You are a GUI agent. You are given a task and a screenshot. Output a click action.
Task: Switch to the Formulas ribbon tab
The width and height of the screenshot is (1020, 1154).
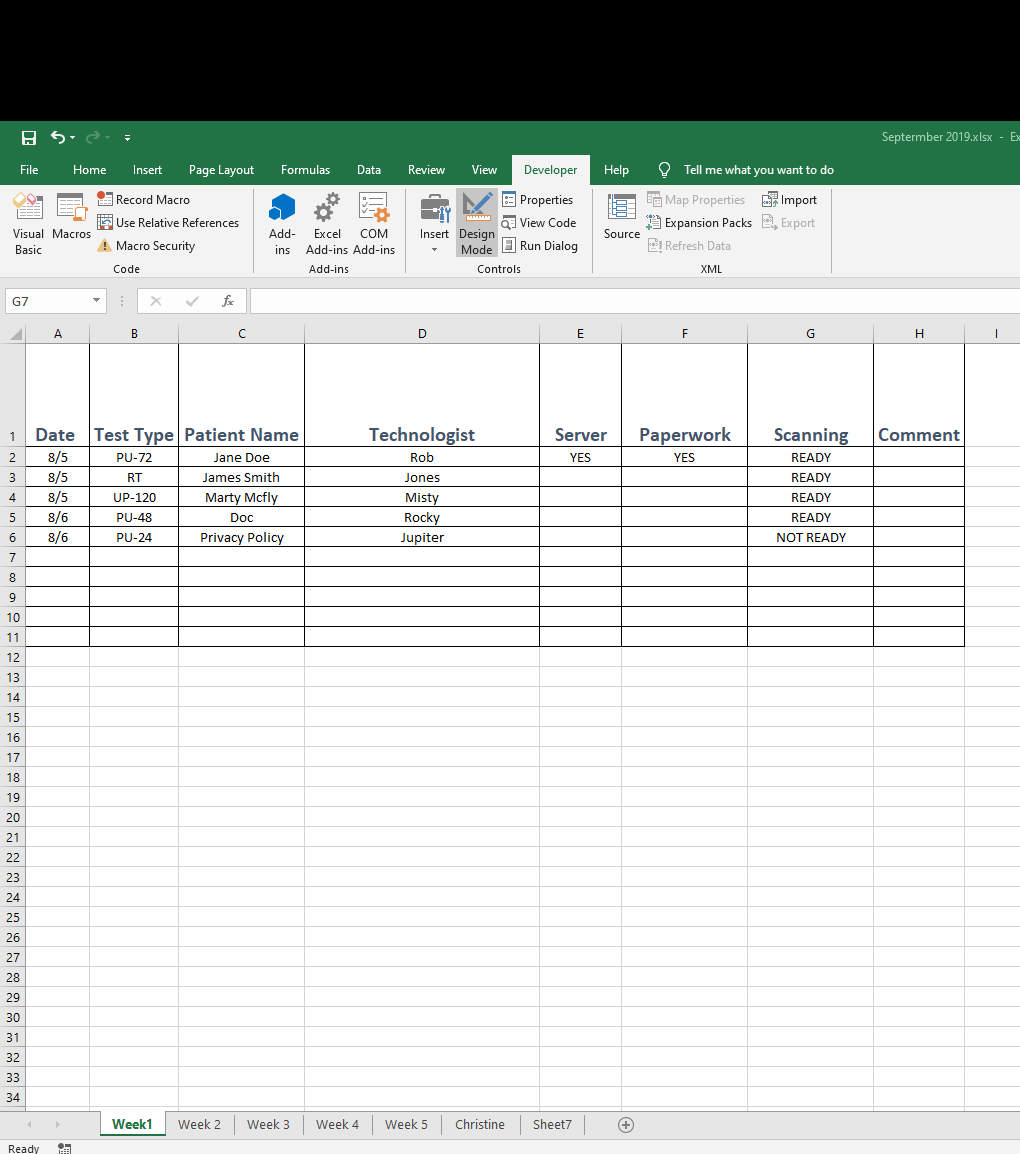305,169
